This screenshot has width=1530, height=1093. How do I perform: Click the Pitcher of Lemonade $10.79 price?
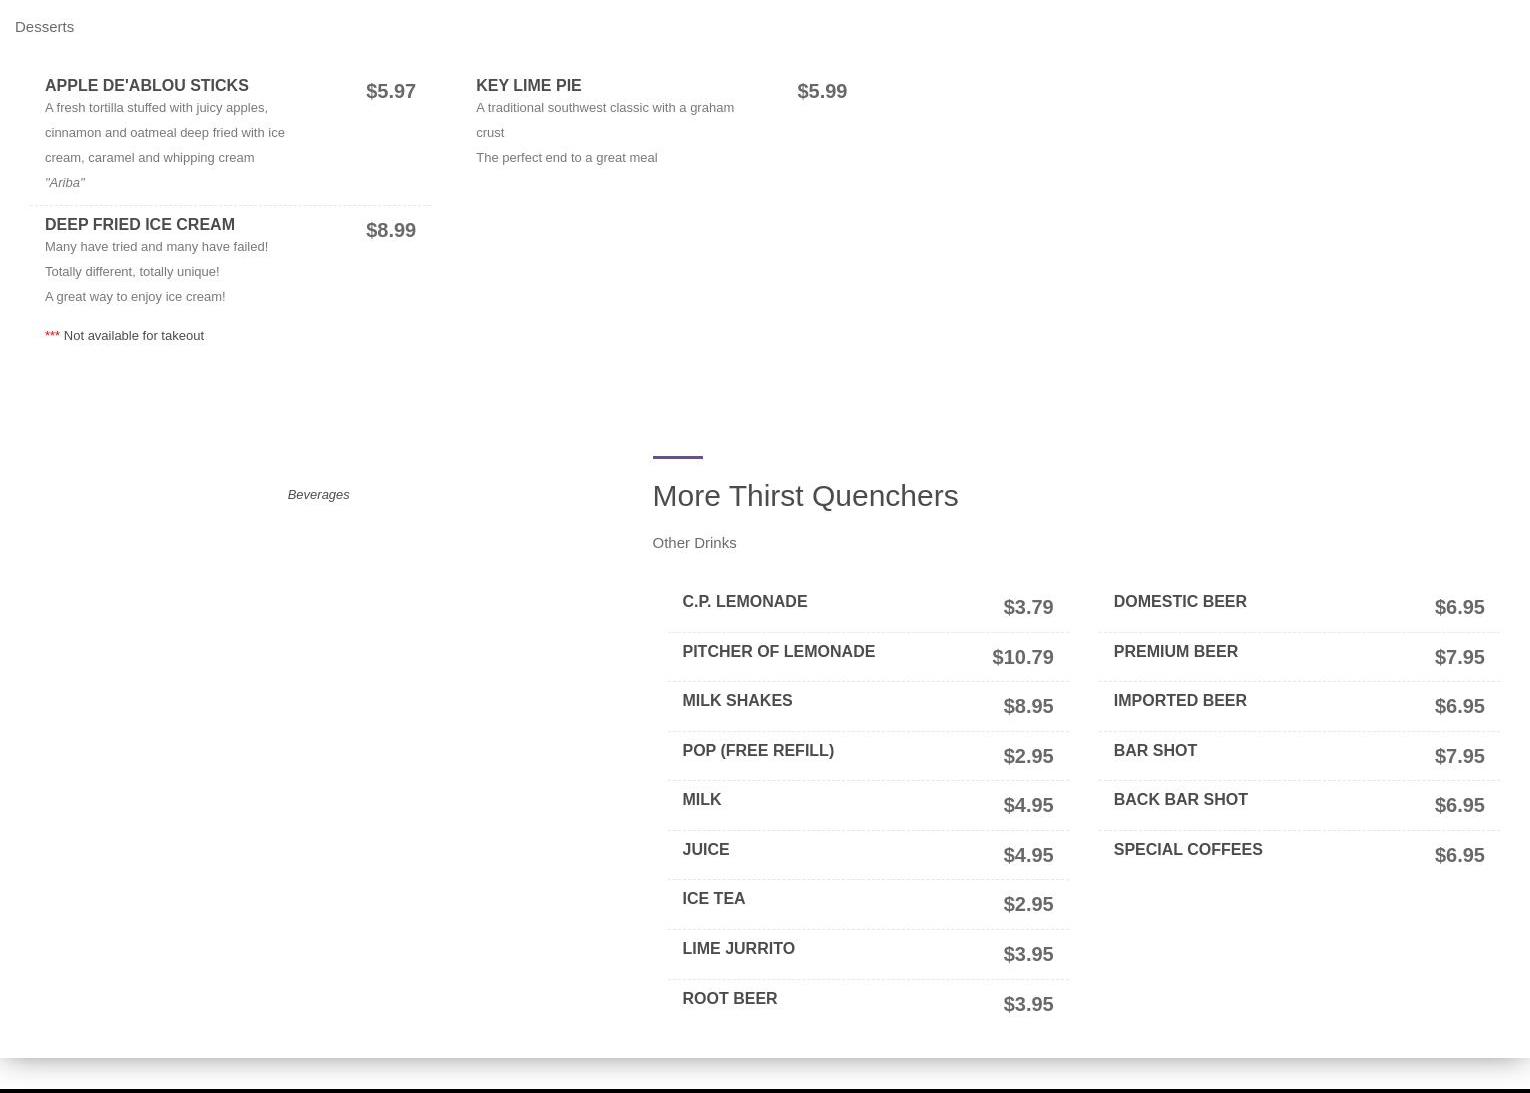1022,657
